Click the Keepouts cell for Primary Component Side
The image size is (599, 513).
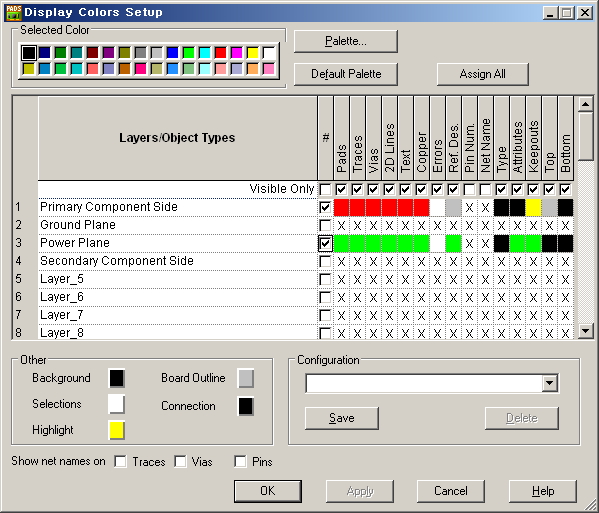point(533,207)
